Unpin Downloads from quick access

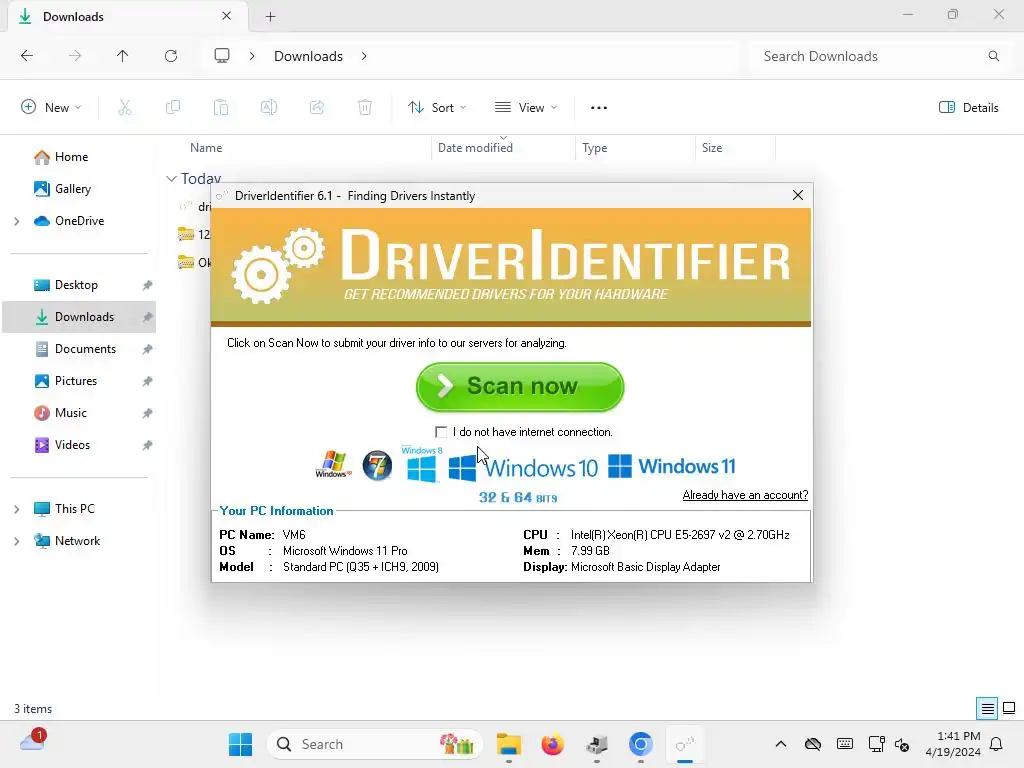click(148, 317)
